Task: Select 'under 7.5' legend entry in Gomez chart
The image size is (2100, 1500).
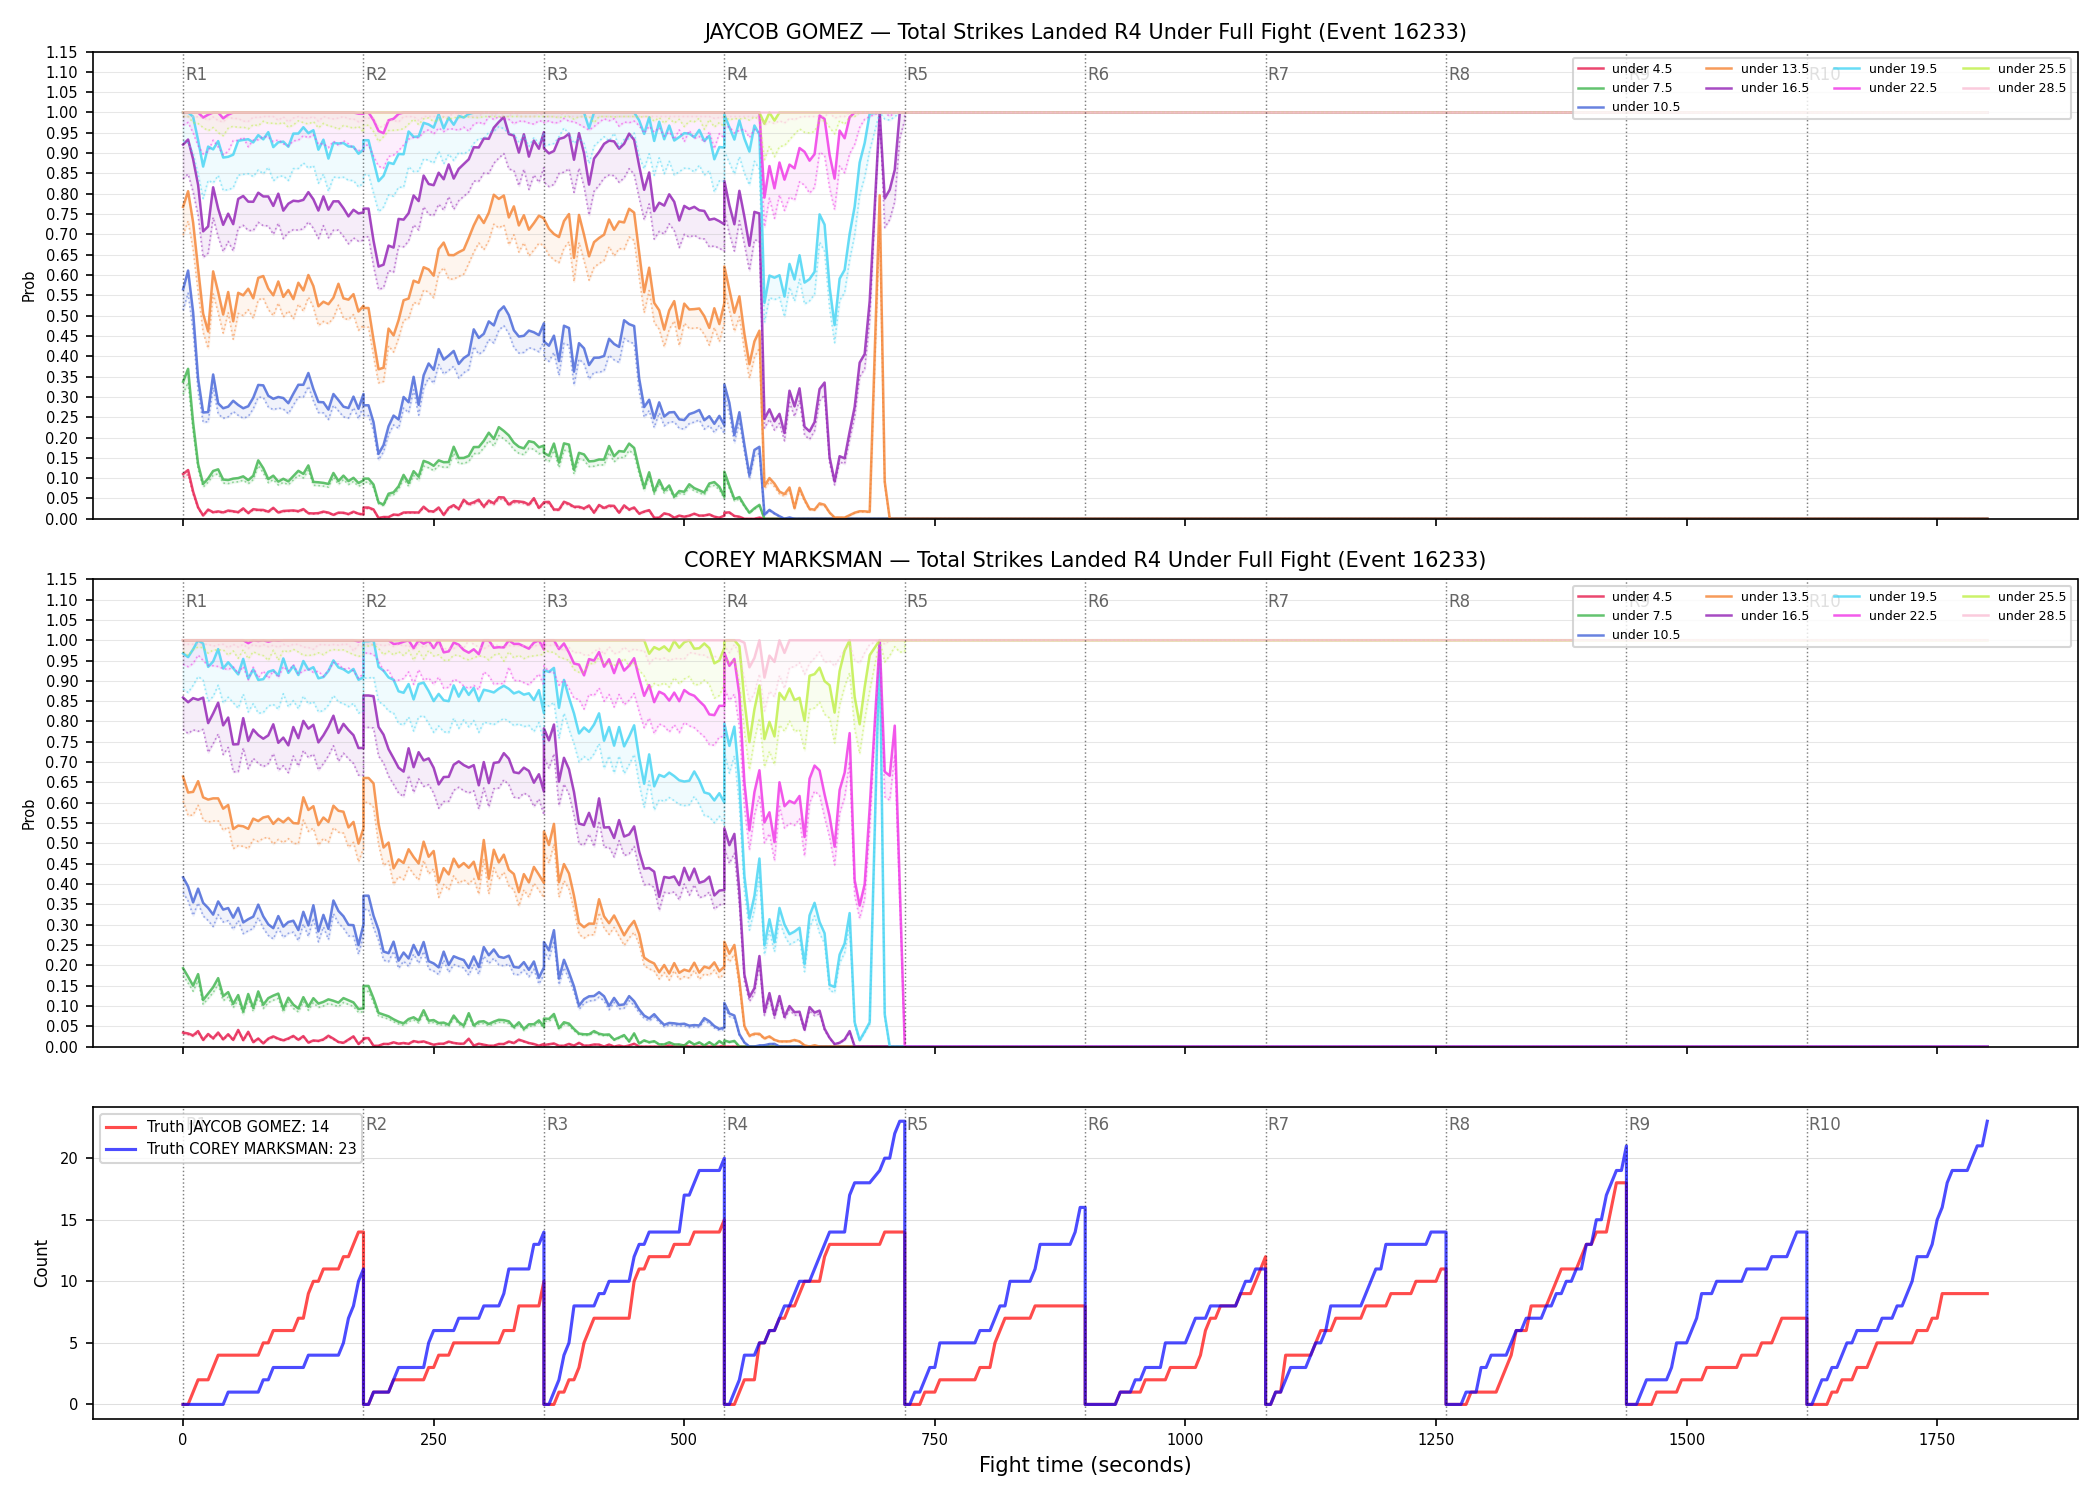Action: tap(1625, 88)
